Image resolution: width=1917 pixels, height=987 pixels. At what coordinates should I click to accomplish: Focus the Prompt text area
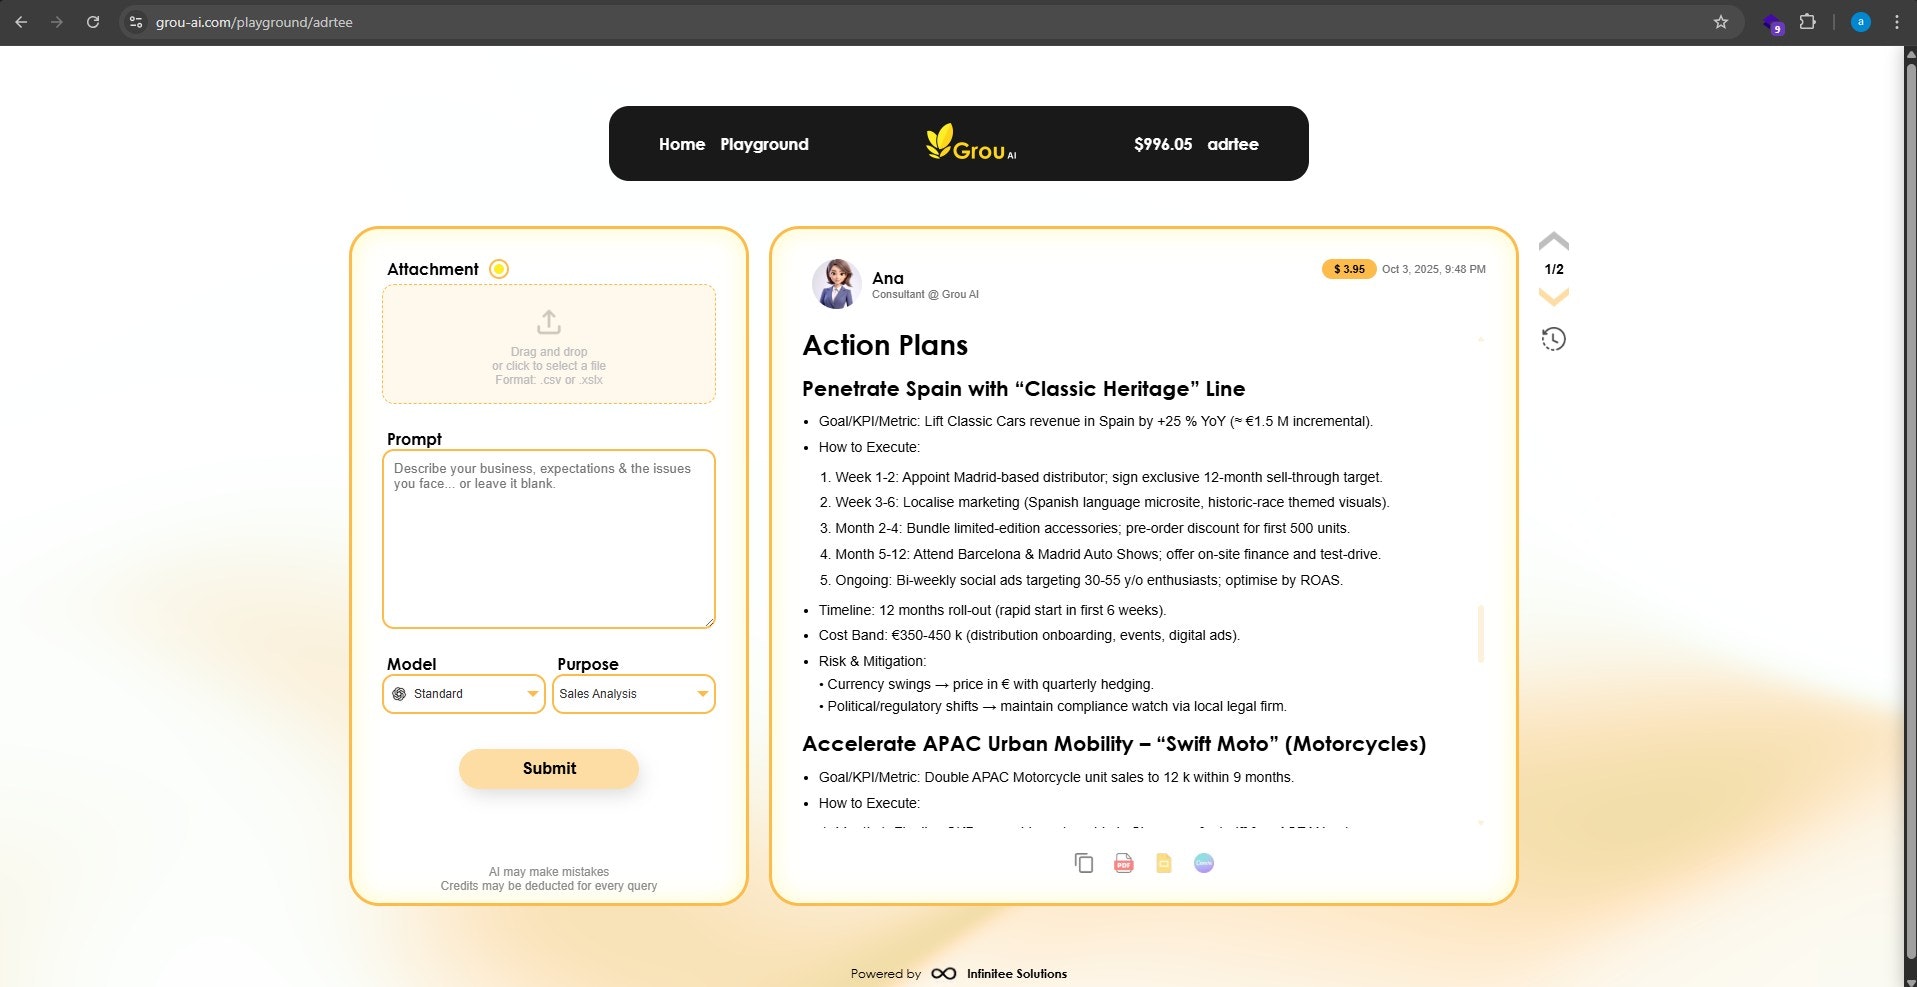(x=549, y=539)
